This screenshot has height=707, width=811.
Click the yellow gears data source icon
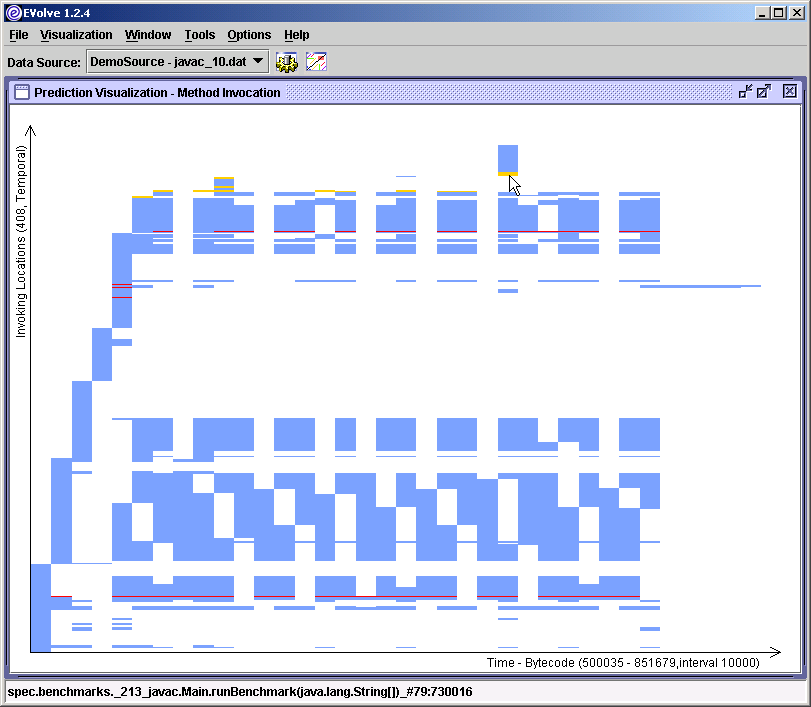pyautogui.click(x=287, y=62)
